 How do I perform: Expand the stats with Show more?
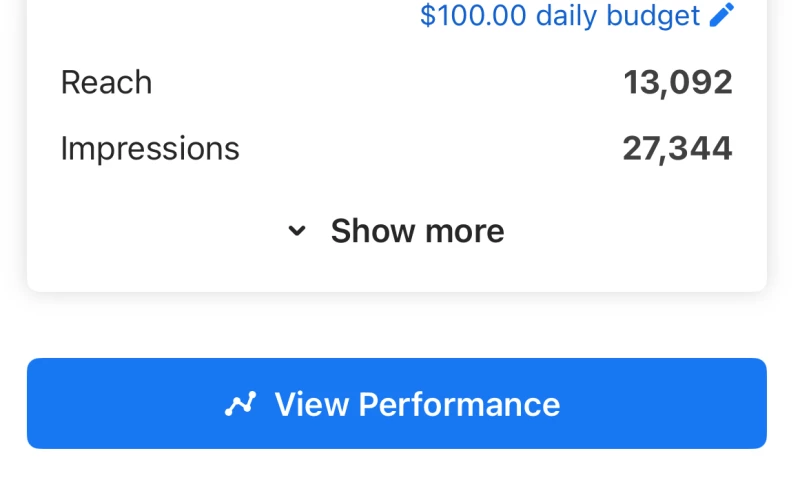click(x=416, y=231)
